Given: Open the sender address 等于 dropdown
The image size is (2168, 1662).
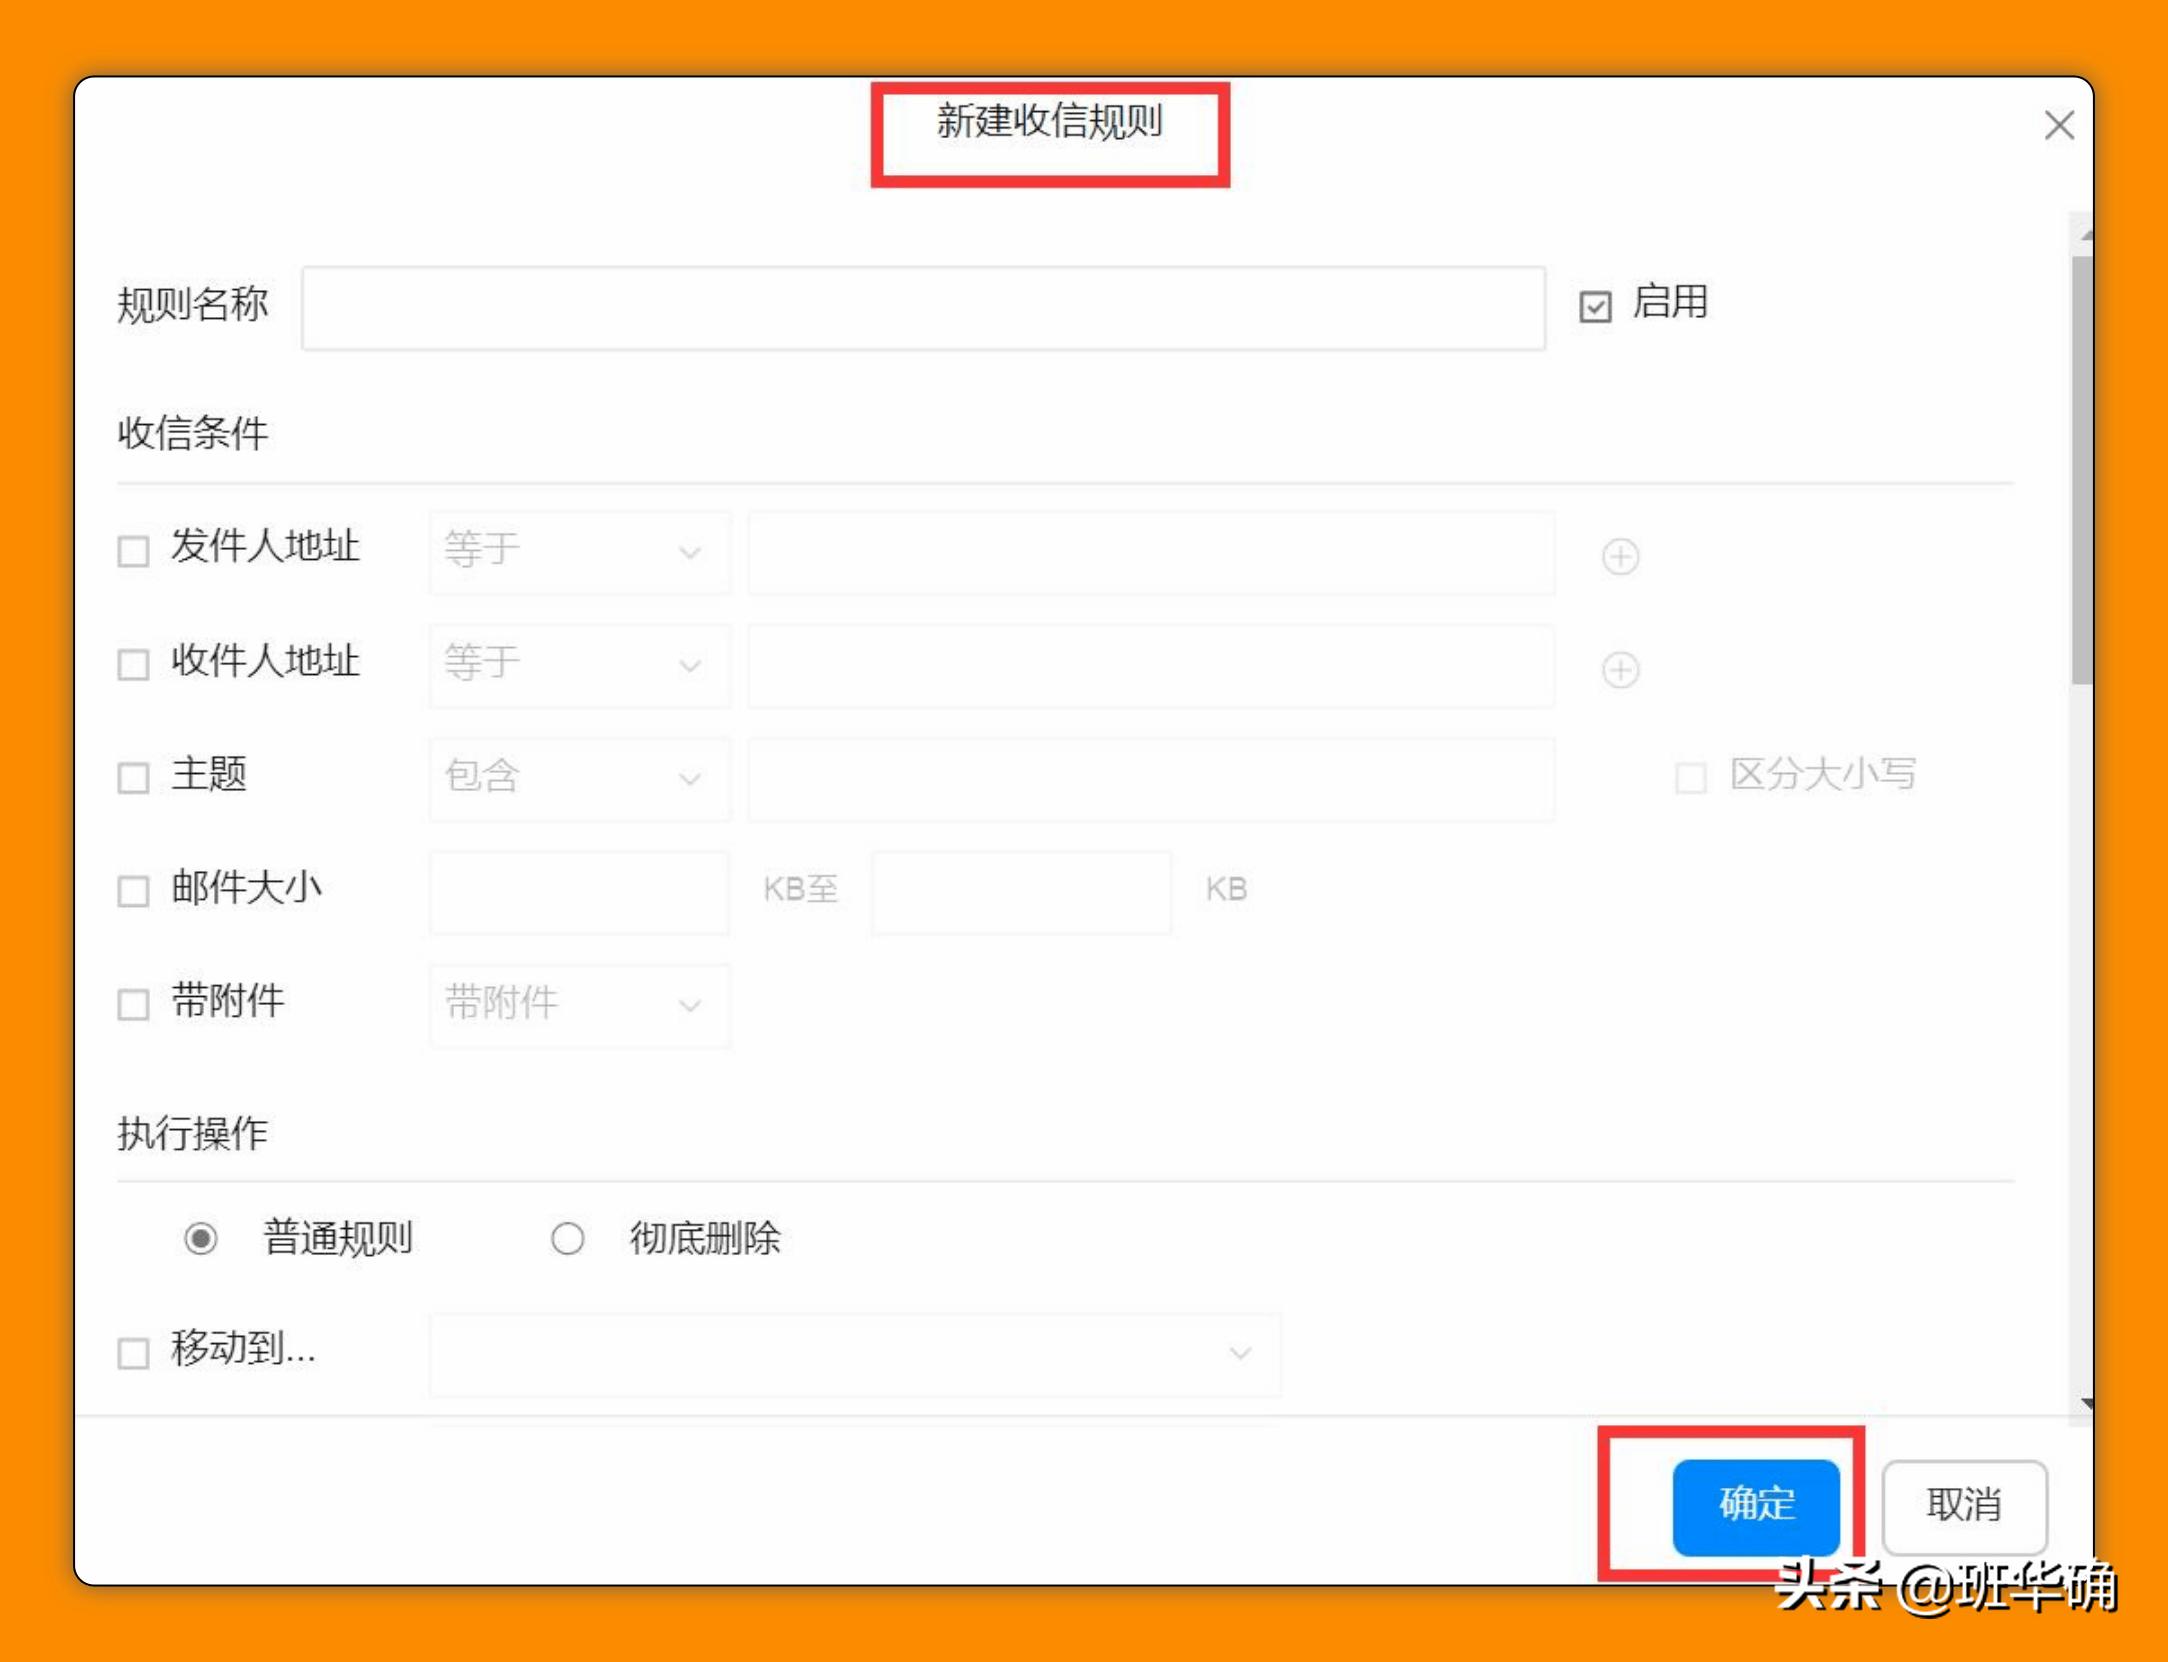Looking at the screenshot, I should point(580,553).
